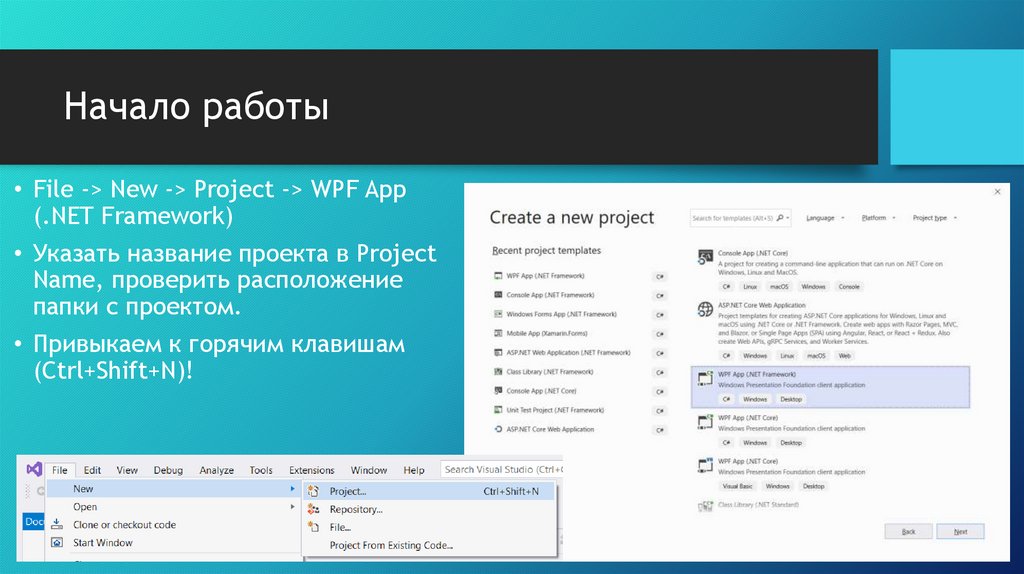1024x574 pixels.
Task: Click the Next button
Action: click(960, 532)
